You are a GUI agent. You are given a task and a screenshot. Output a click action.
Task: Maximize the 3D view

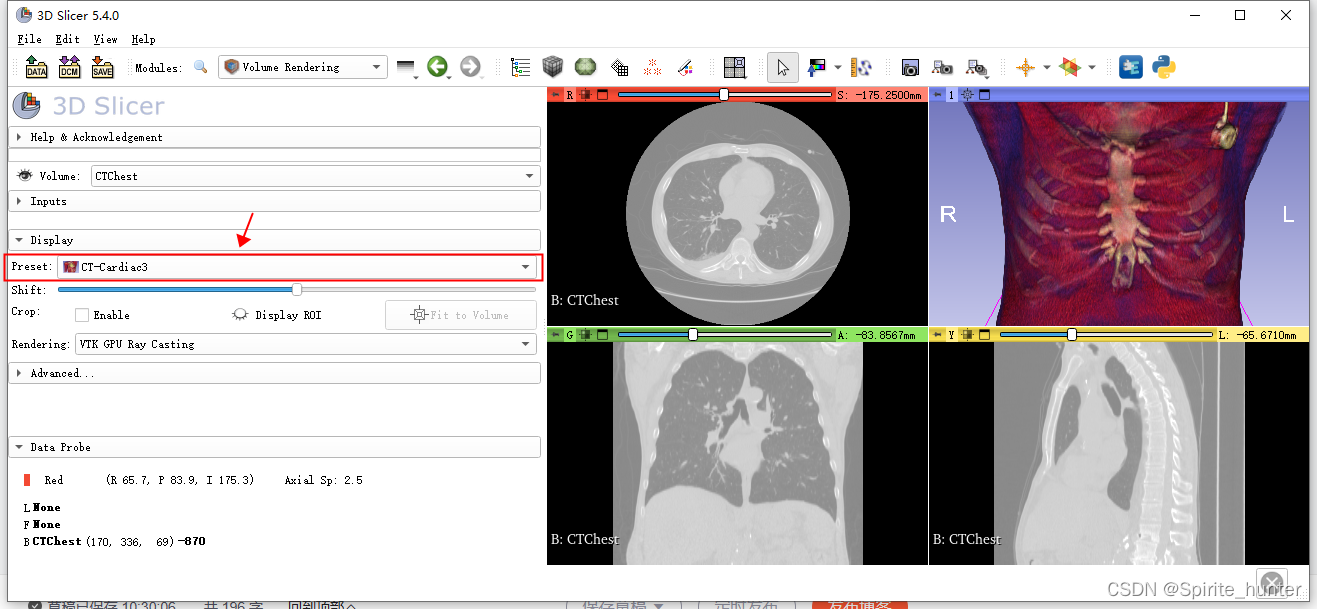[984, 95]
